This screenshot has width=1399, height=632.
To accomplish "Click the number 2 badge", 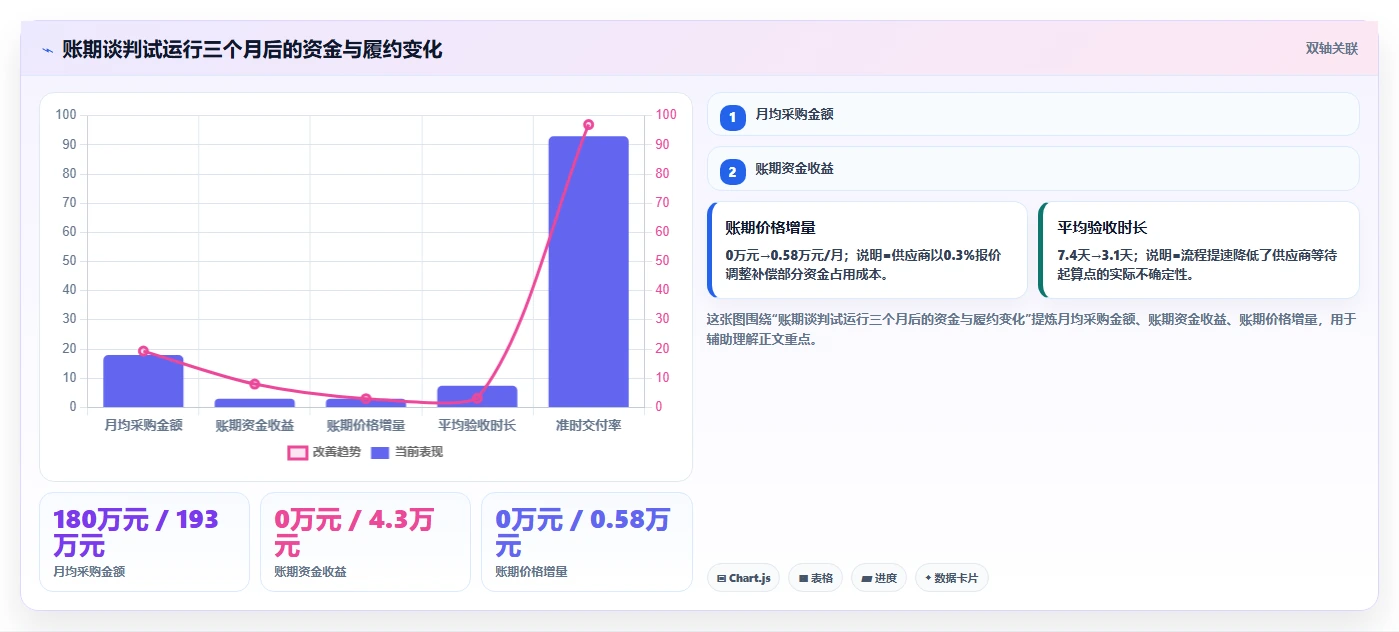I will 732,172.
